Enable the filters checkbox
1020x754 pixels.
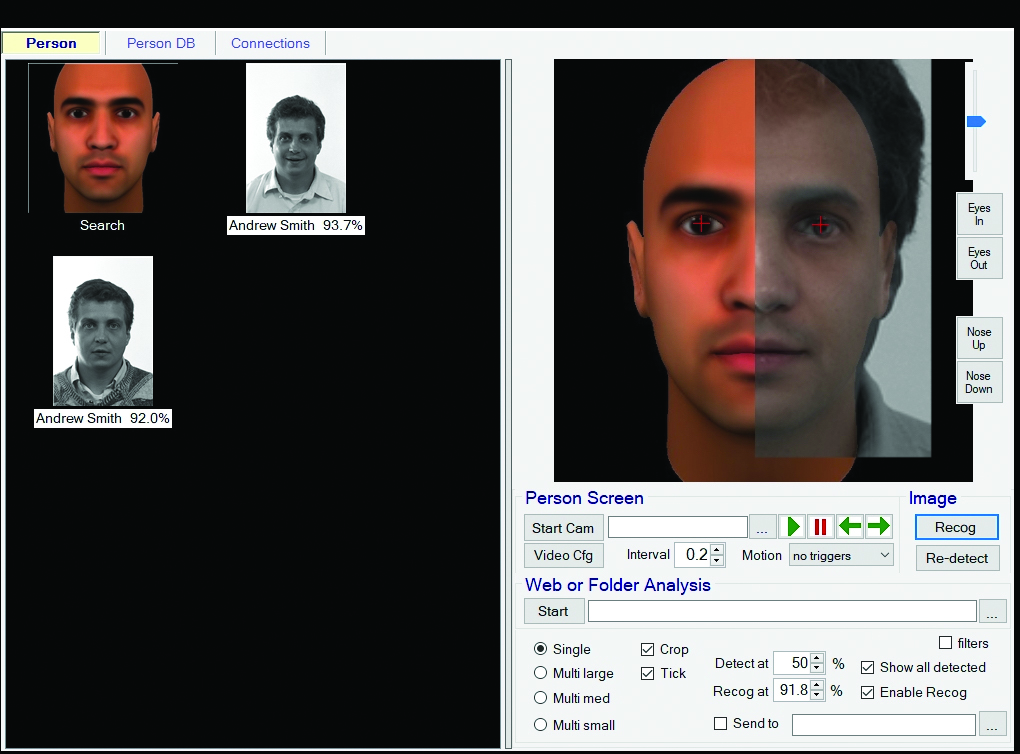[946, 643]
